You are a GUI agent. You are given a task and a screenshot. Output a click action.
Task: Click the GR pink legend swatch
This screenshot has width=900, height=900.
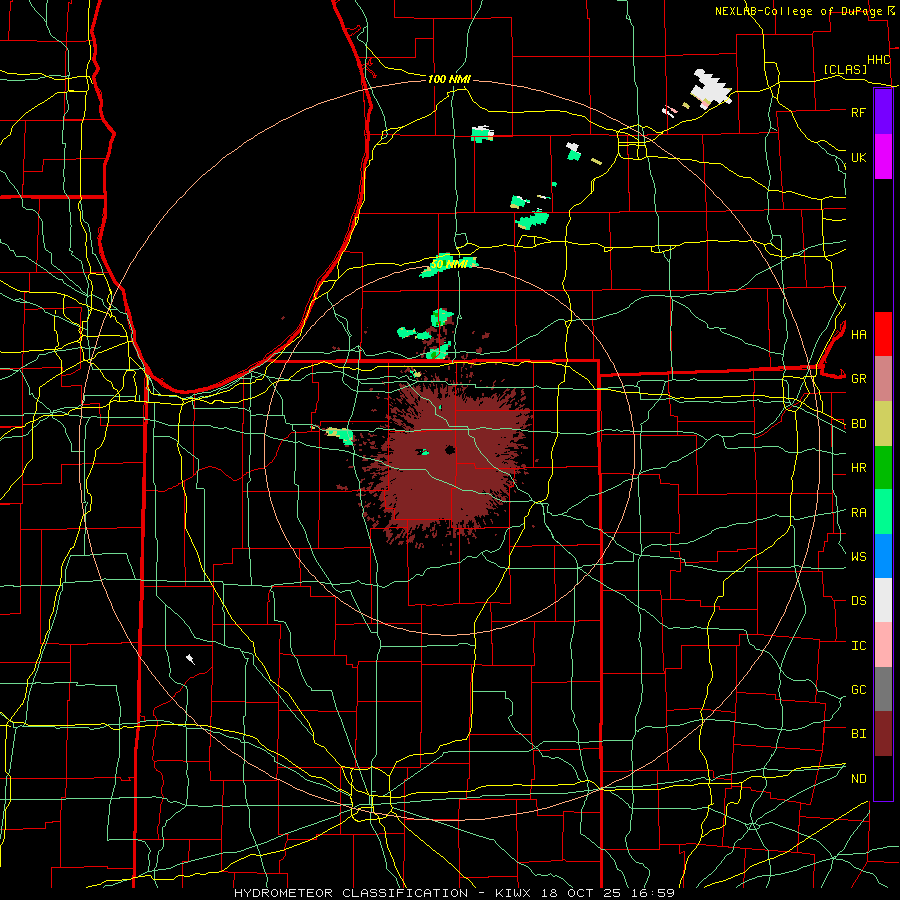(883, 379)
